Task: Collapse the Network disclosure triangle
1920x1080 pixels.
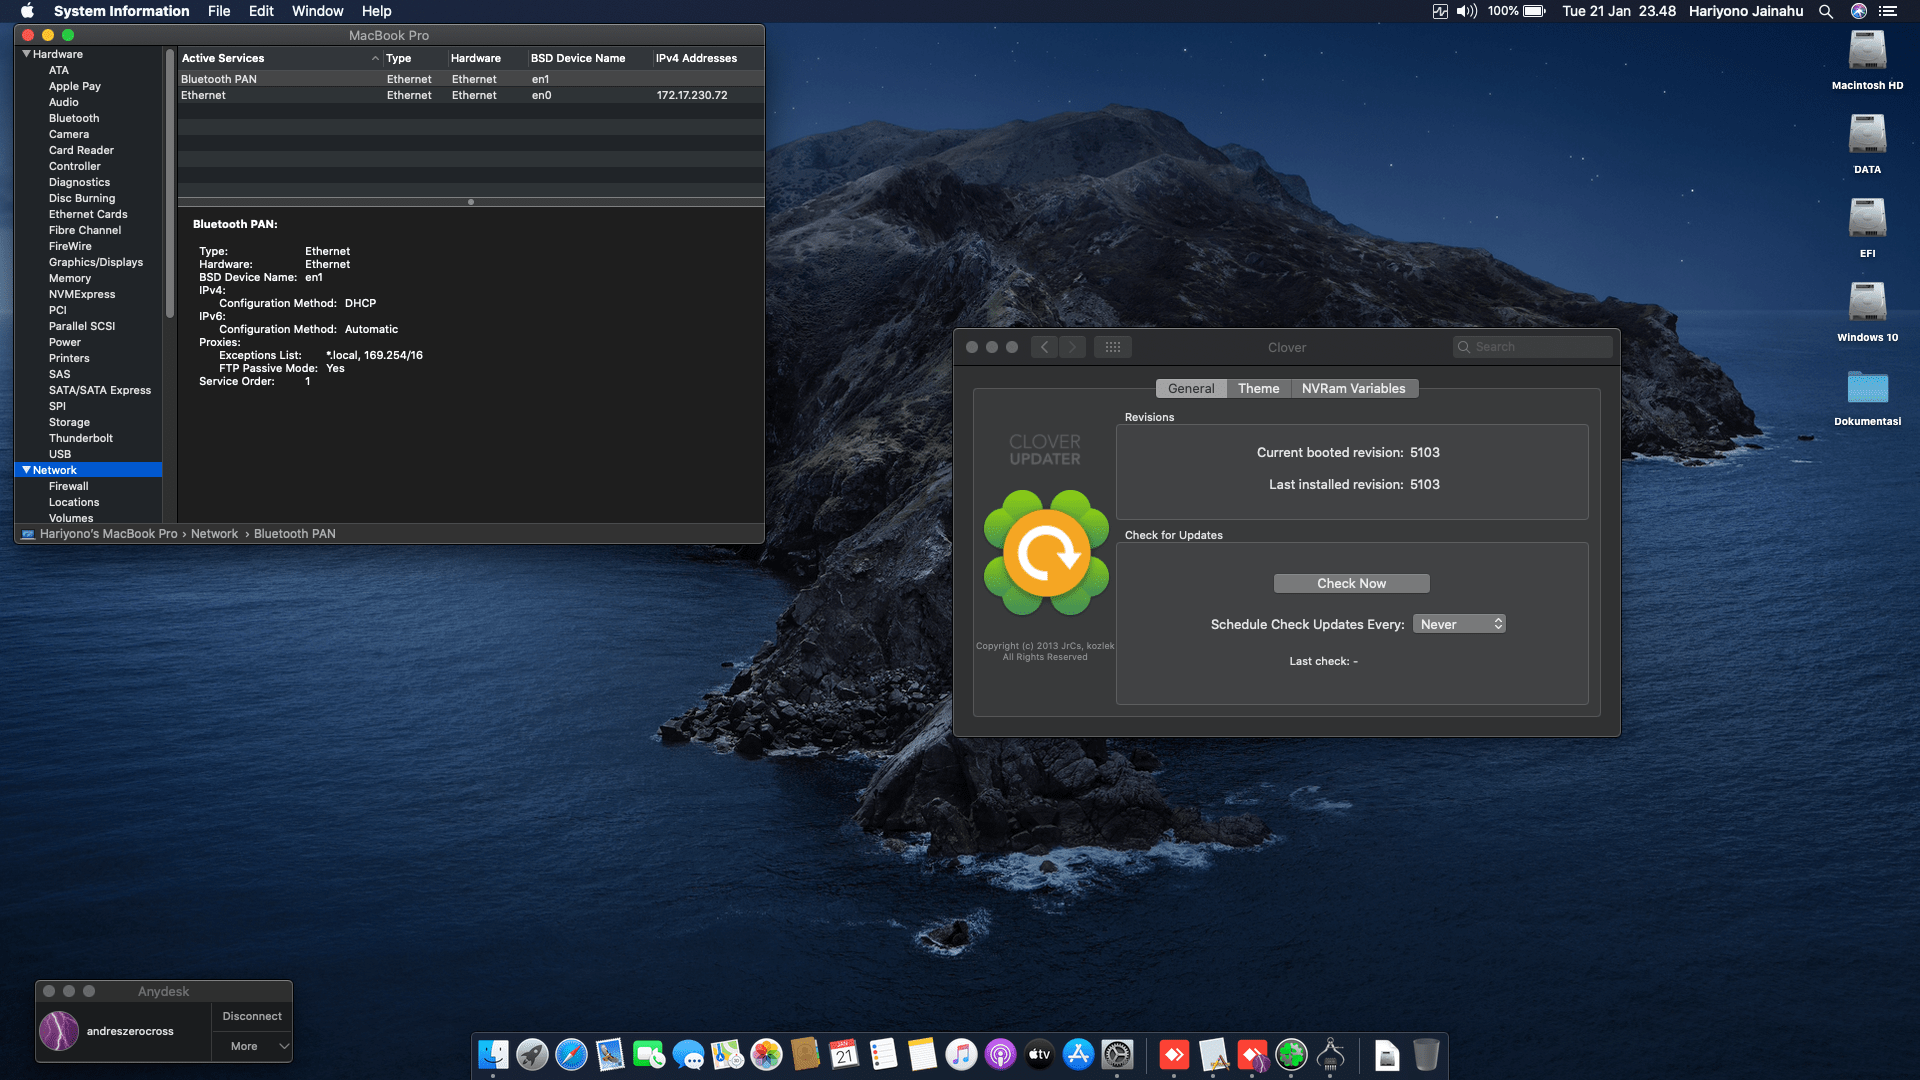Action: coord(26,470)
